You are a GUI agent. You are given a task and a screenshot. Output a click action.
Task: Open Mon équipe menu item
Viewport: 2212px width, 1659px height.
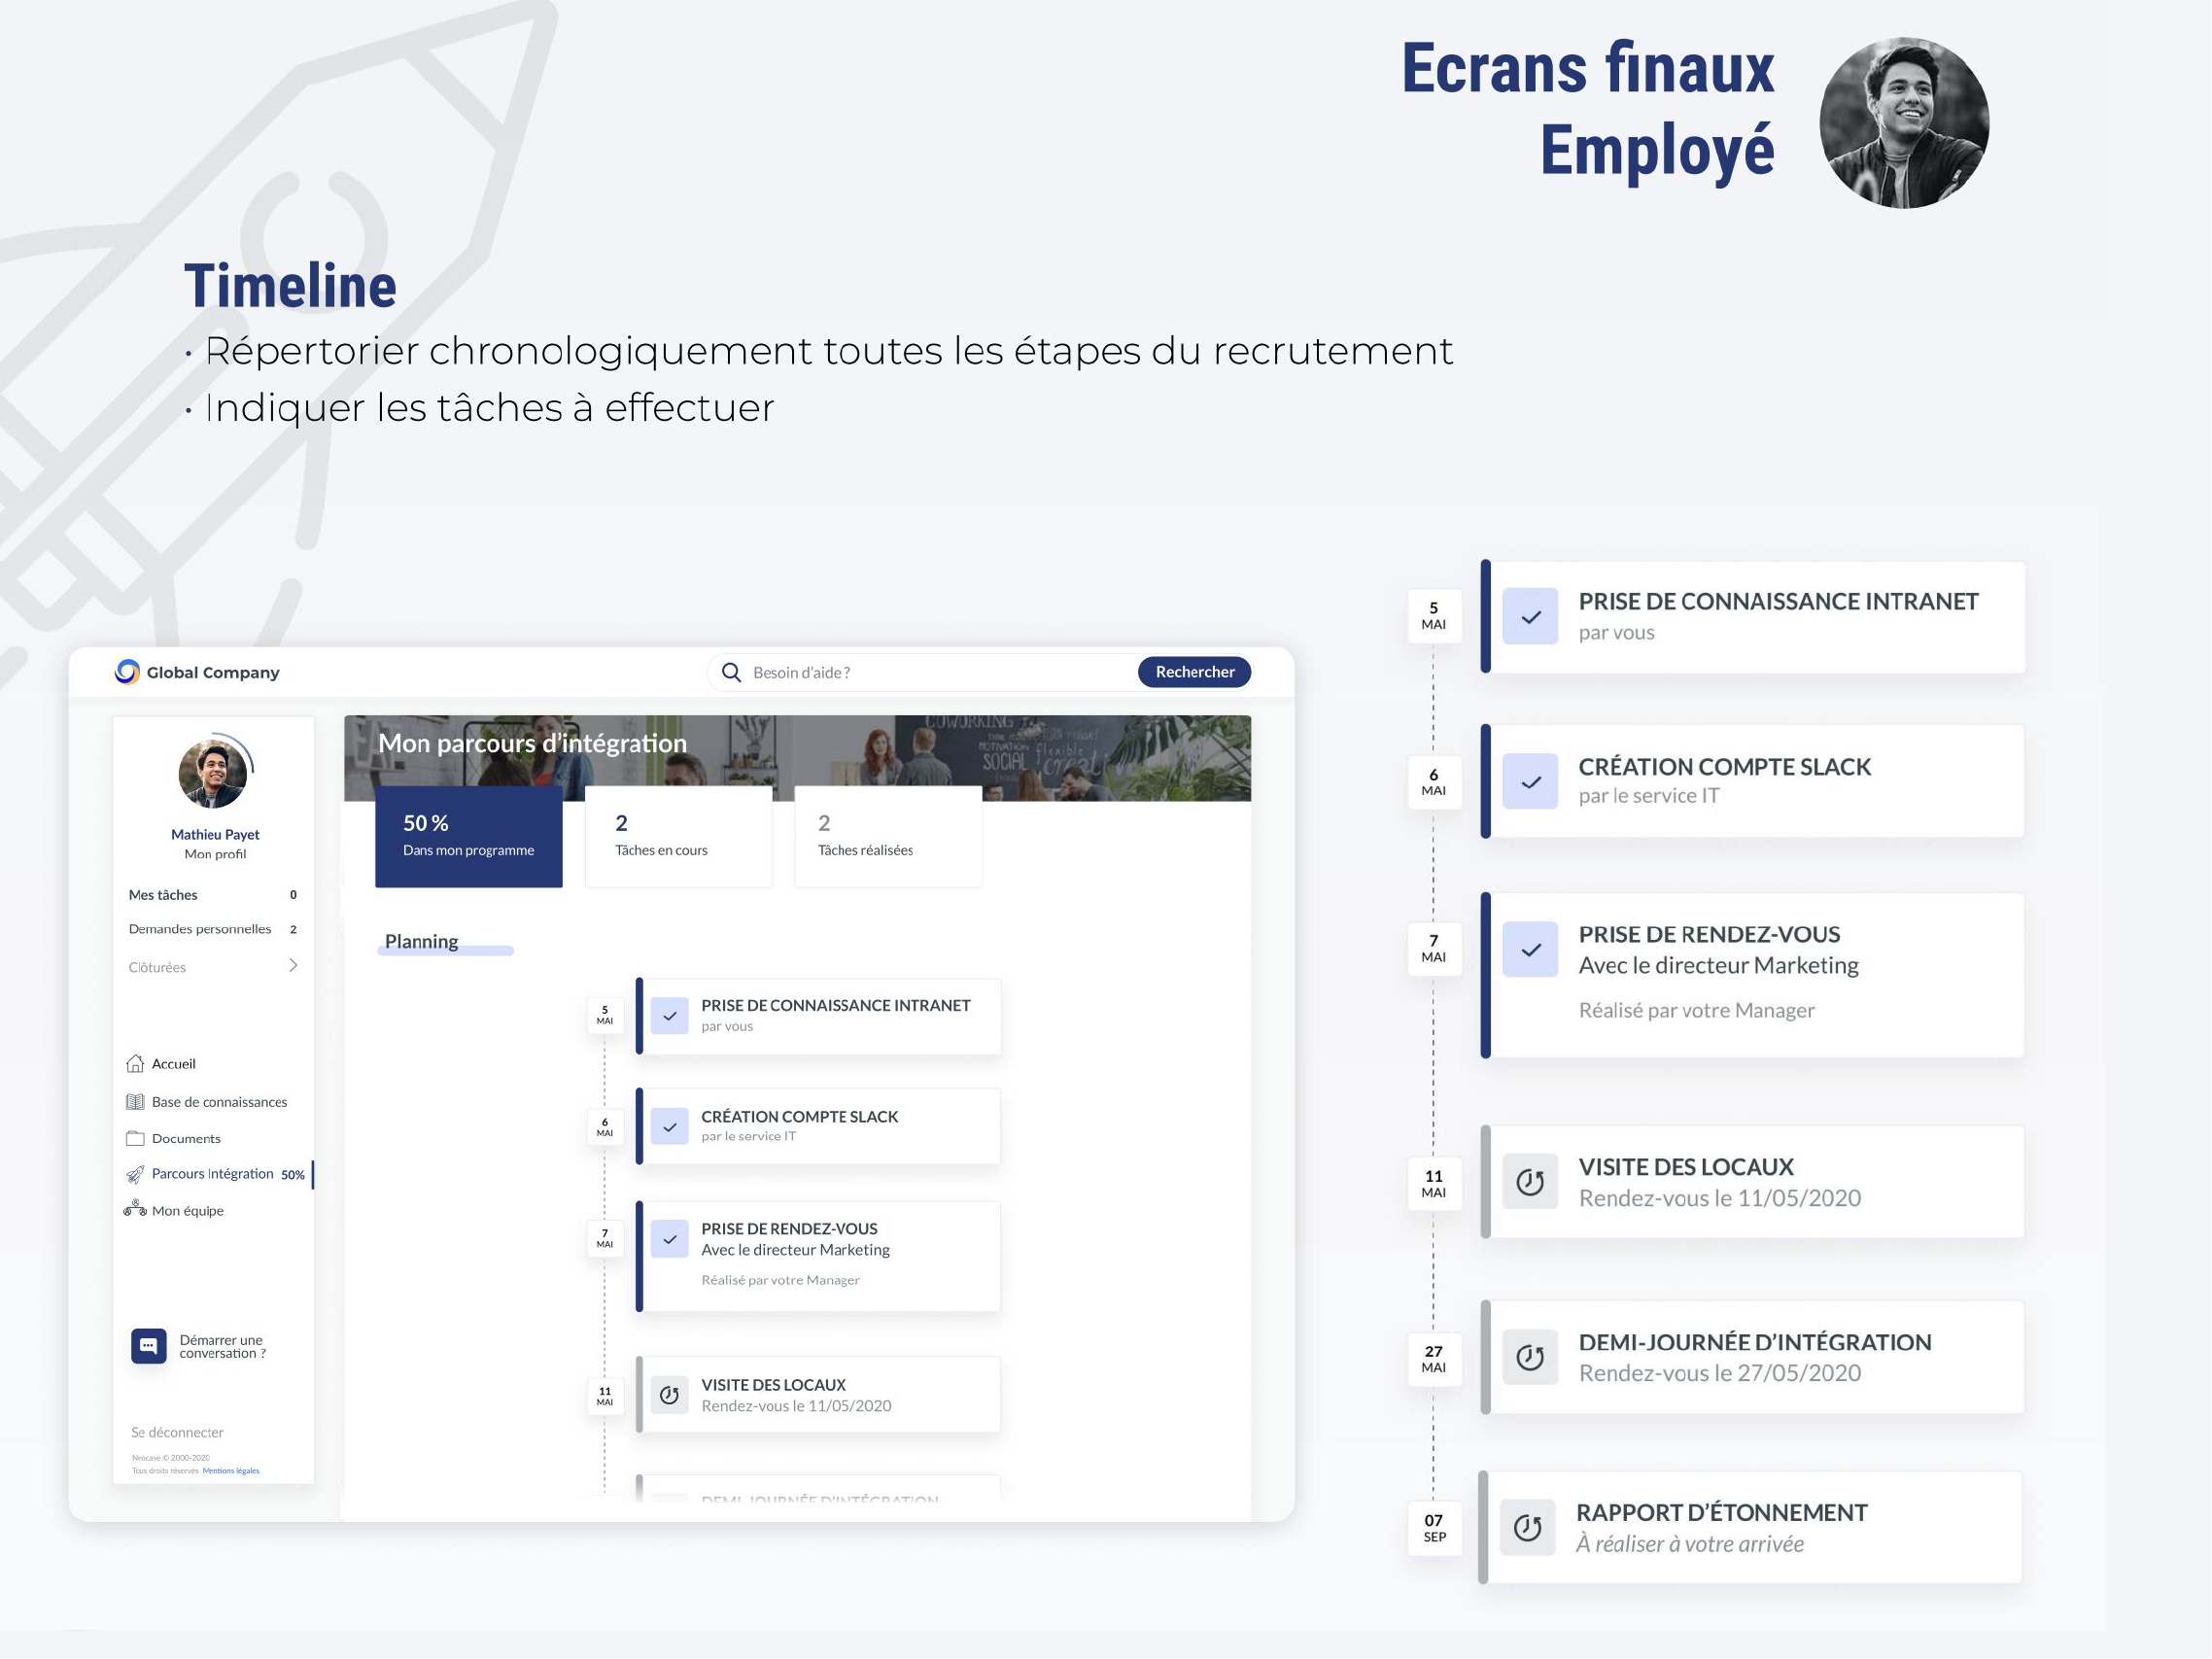click(x=187, y=1210)
